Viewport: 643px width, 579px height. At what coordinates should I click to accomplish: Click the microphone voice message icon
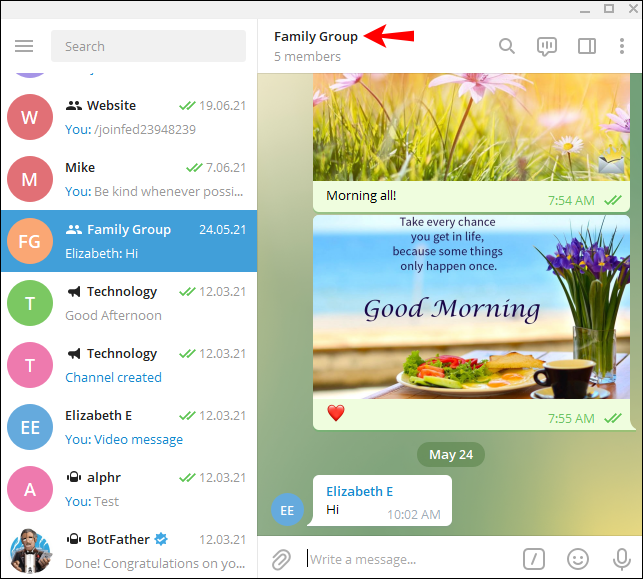click(x=621, y=559)
